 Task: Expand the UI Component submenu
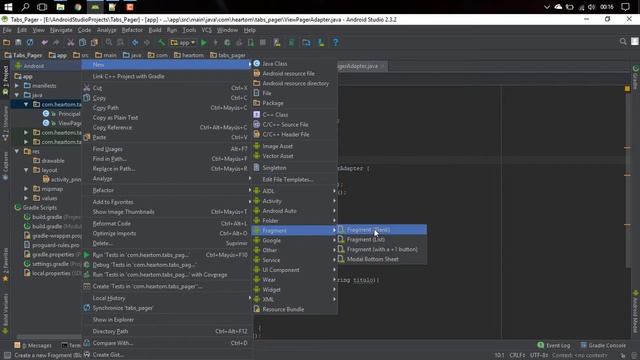[295, 270]
